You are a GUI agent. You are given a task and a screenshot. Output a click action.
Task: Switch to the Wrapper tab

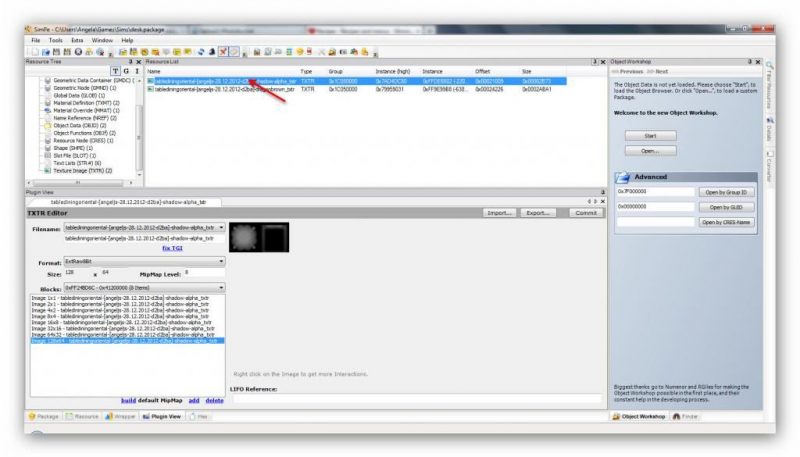[x=120, y=415]
